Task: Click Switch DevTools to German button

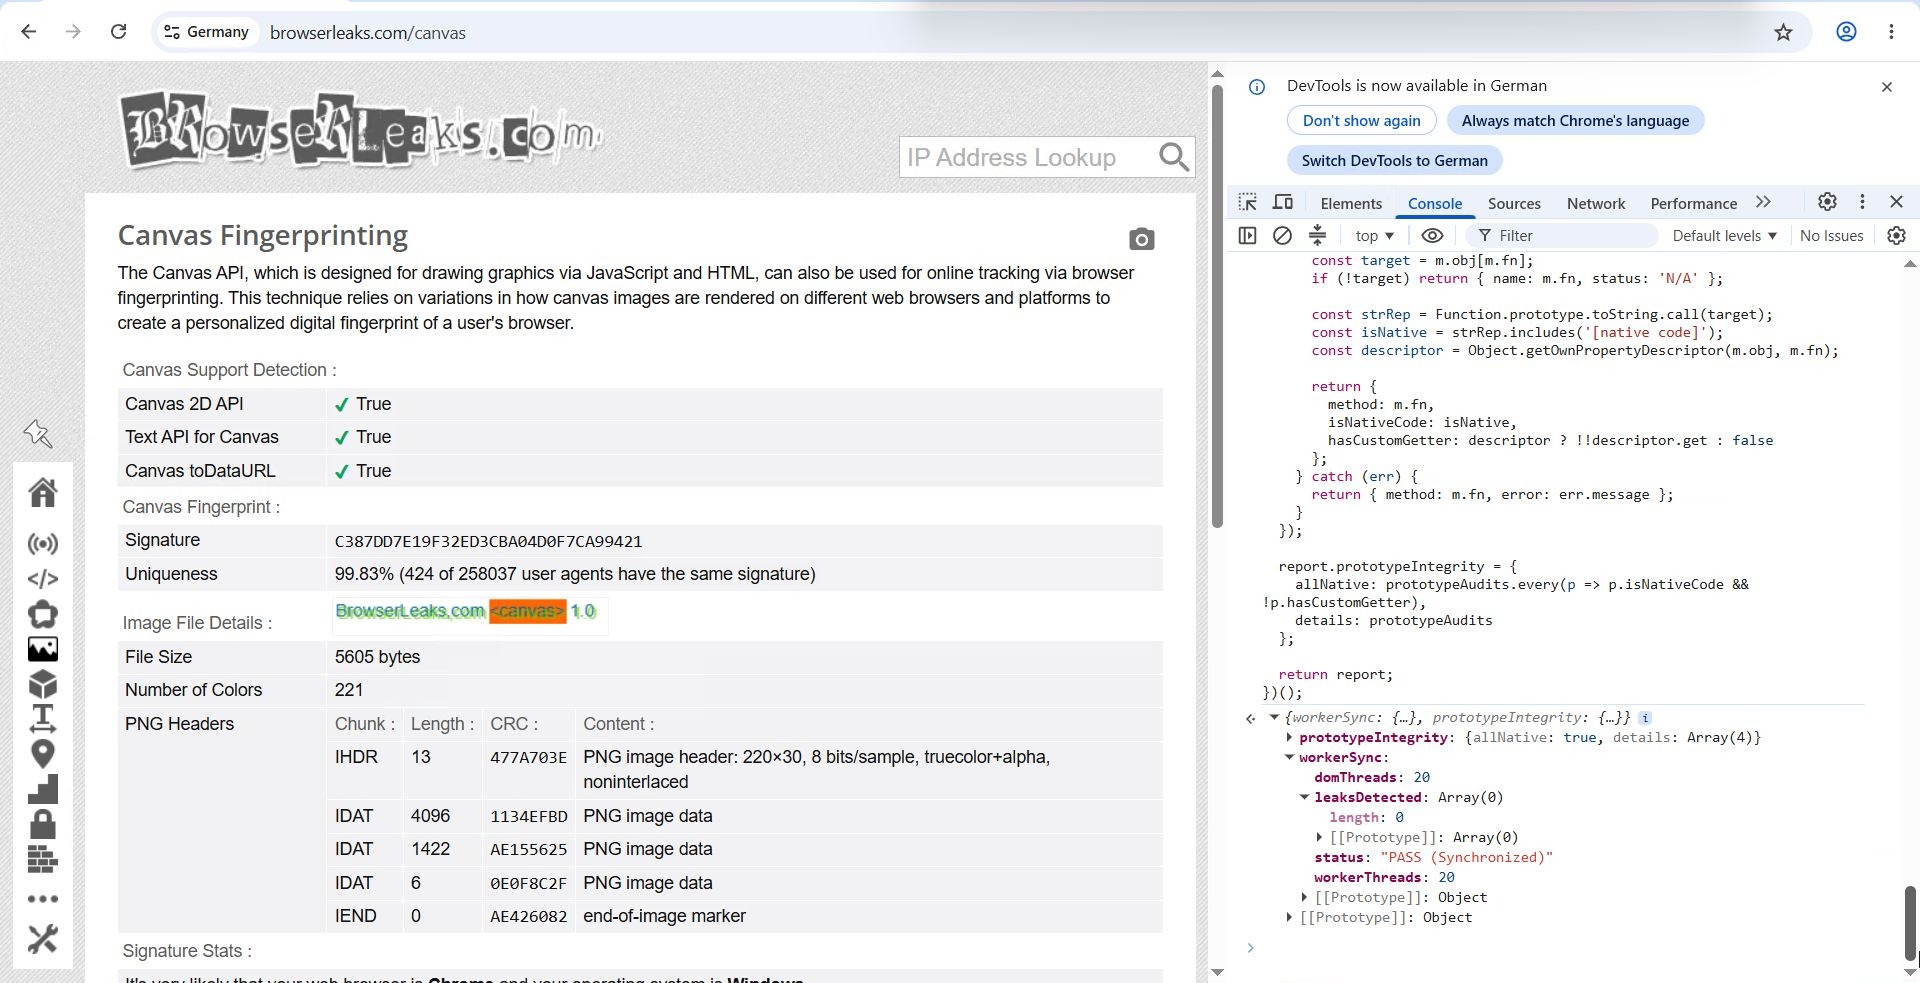Action: [x=1394, y=160]
